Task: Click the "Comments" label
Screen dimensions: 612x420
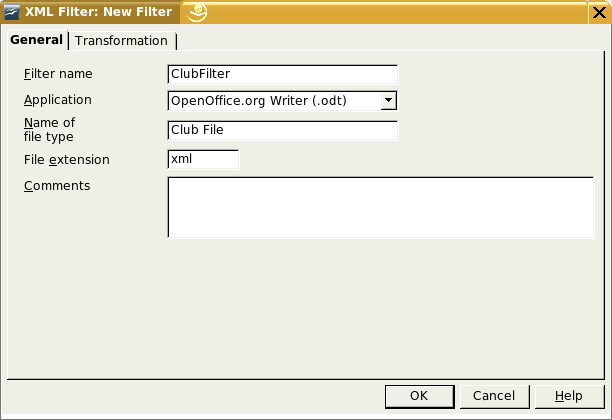Action: coord(57,186)
